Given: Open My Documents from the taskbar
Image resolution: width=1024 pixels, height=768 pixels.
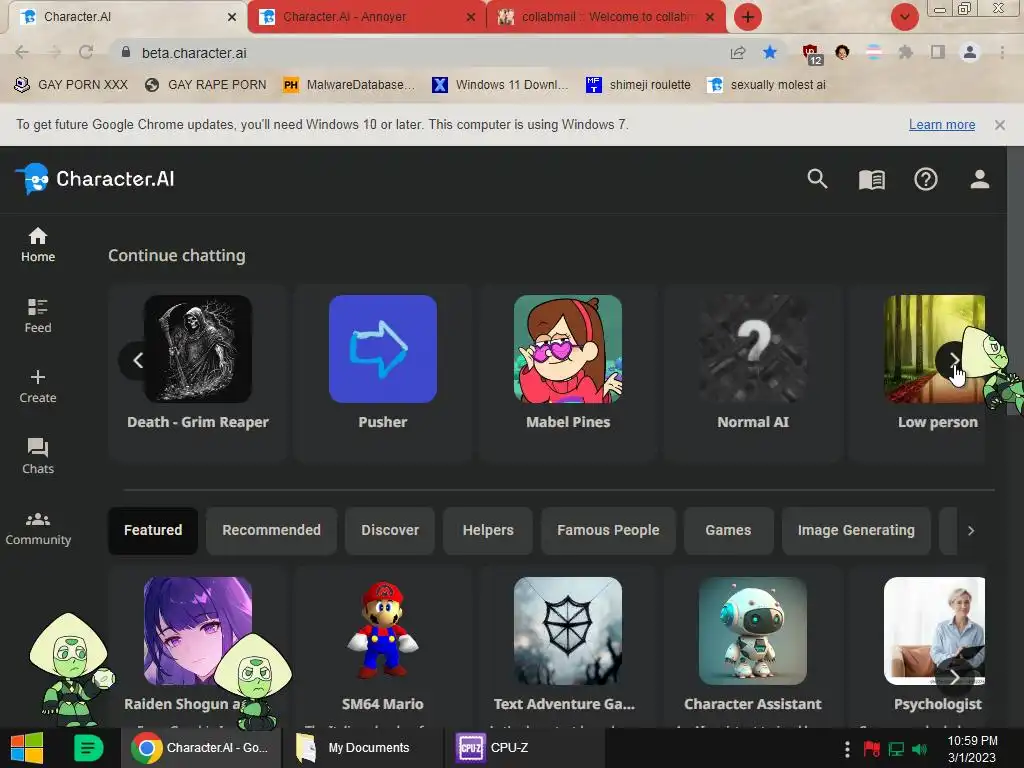Looking at the screenshot, I should coord(362,748).
